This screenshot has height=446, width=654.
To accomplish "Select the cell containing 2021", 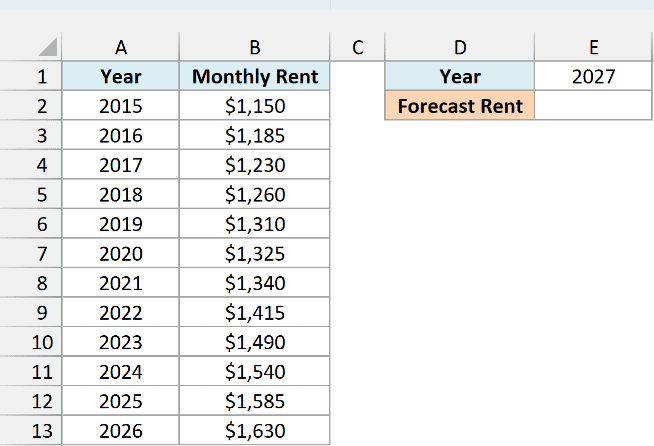I will [x=121, y=283].
